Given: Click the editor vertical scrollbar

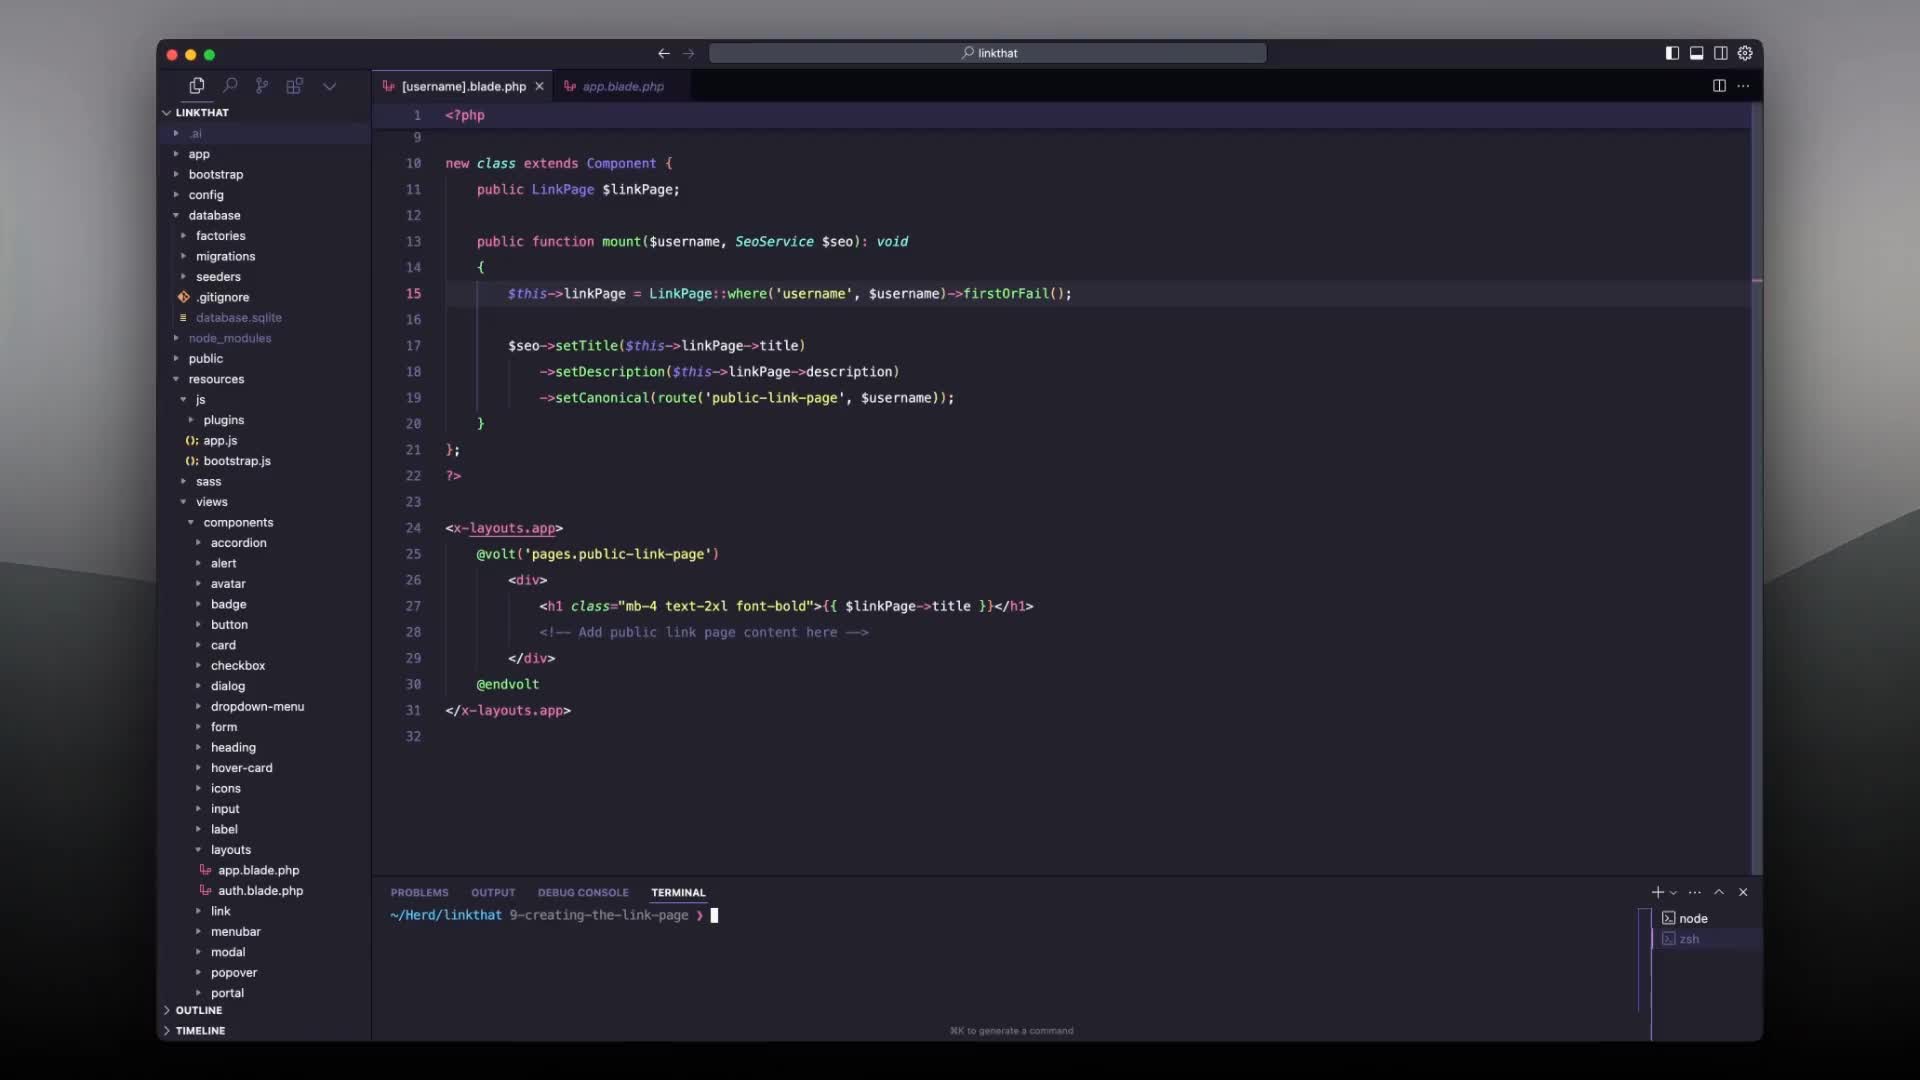Looking at the screenshot, I should (x=1757, y=488).
